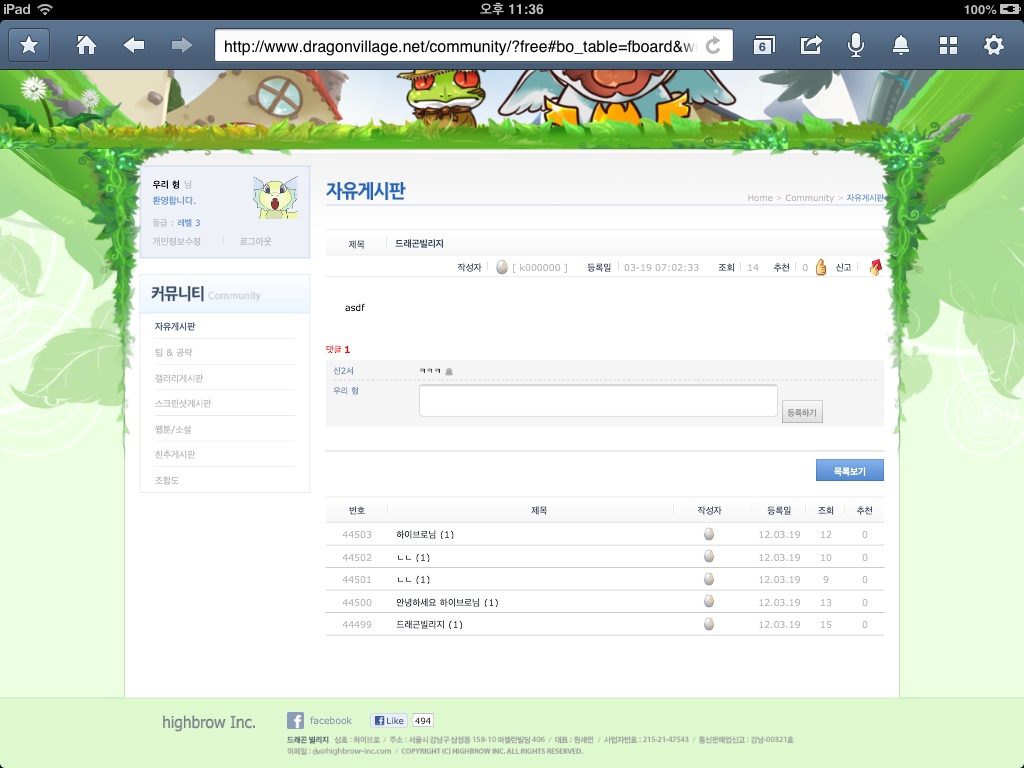Reload the page from the address bar

click(713, 46)
